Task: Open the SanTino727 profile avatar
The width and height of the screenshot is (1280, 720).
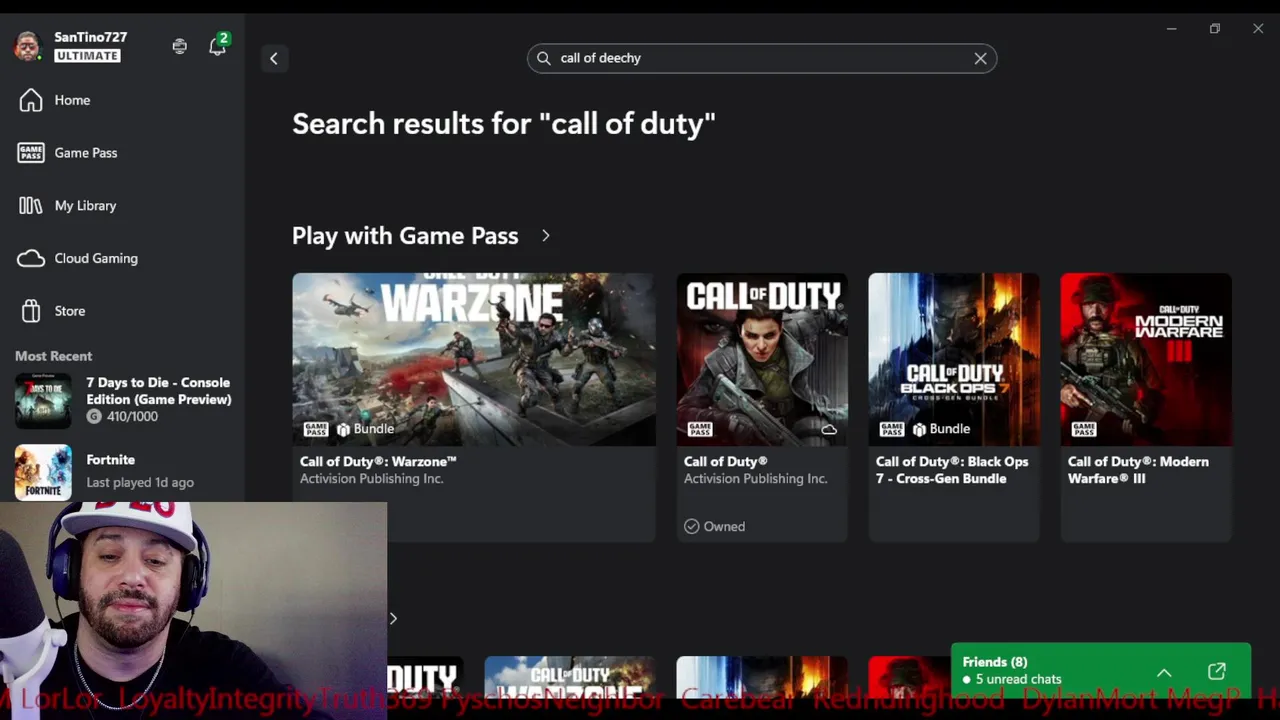Action: [27, 46]
